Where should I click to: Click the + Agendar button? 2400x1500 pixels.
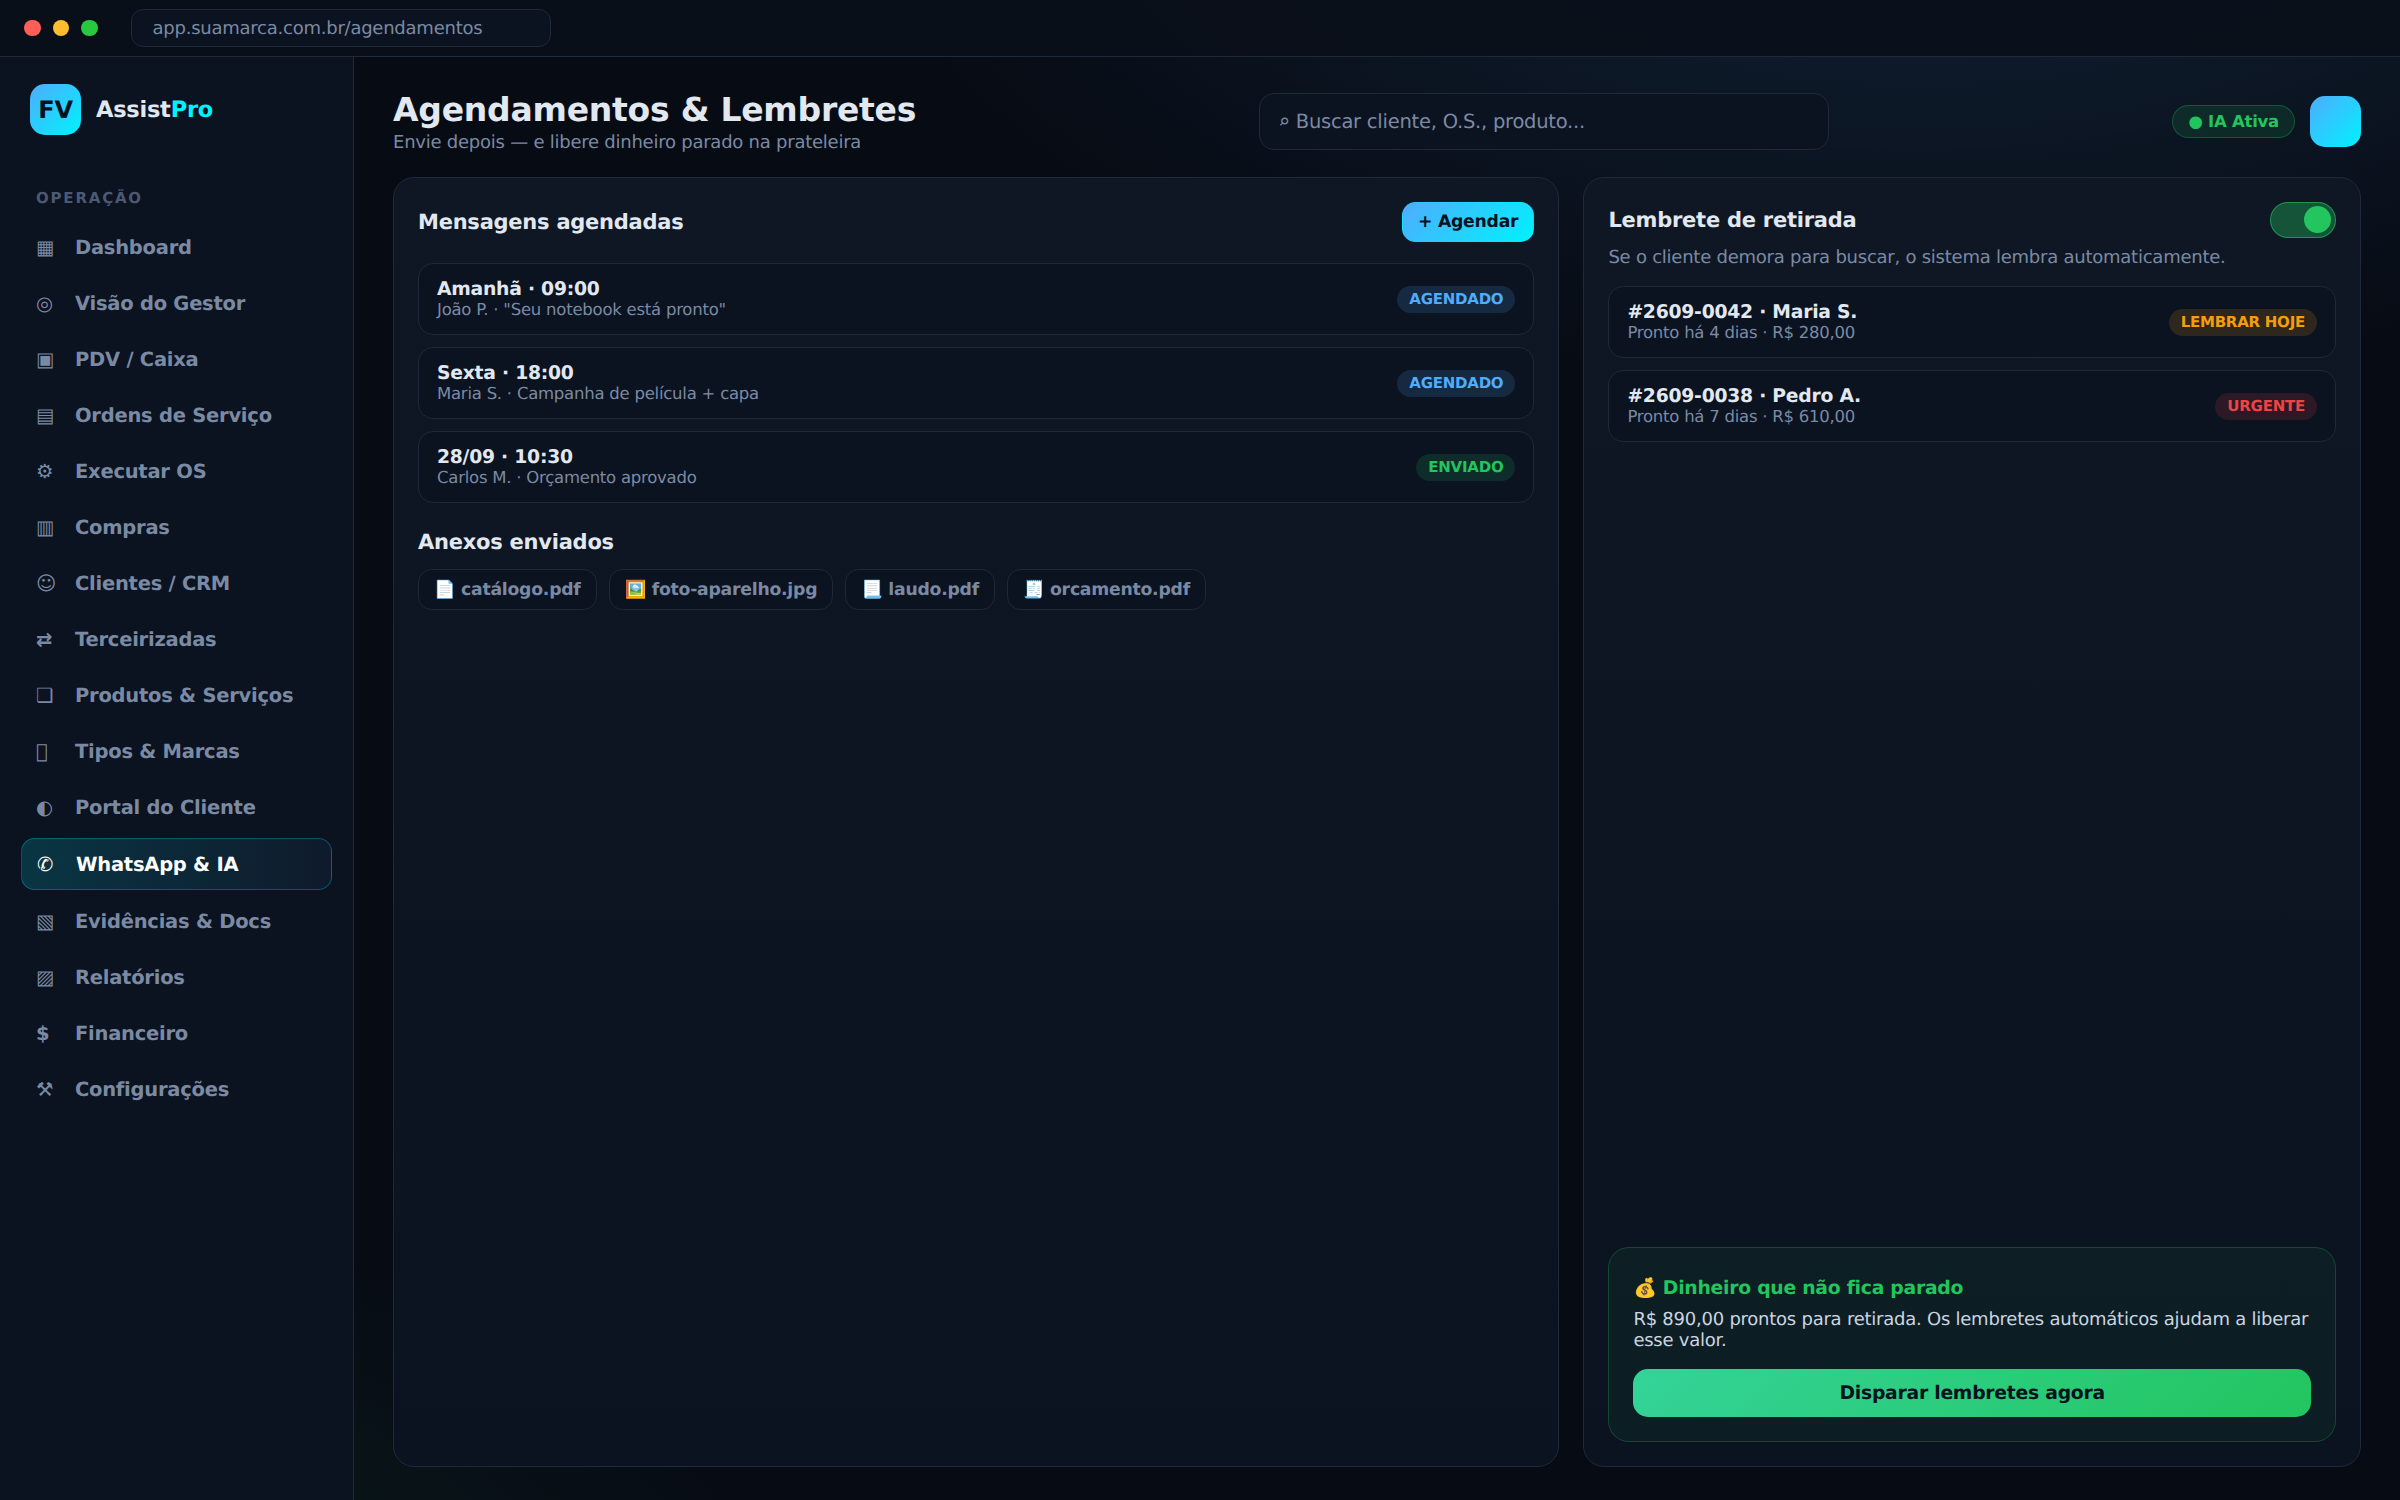tap(1467, 221)
